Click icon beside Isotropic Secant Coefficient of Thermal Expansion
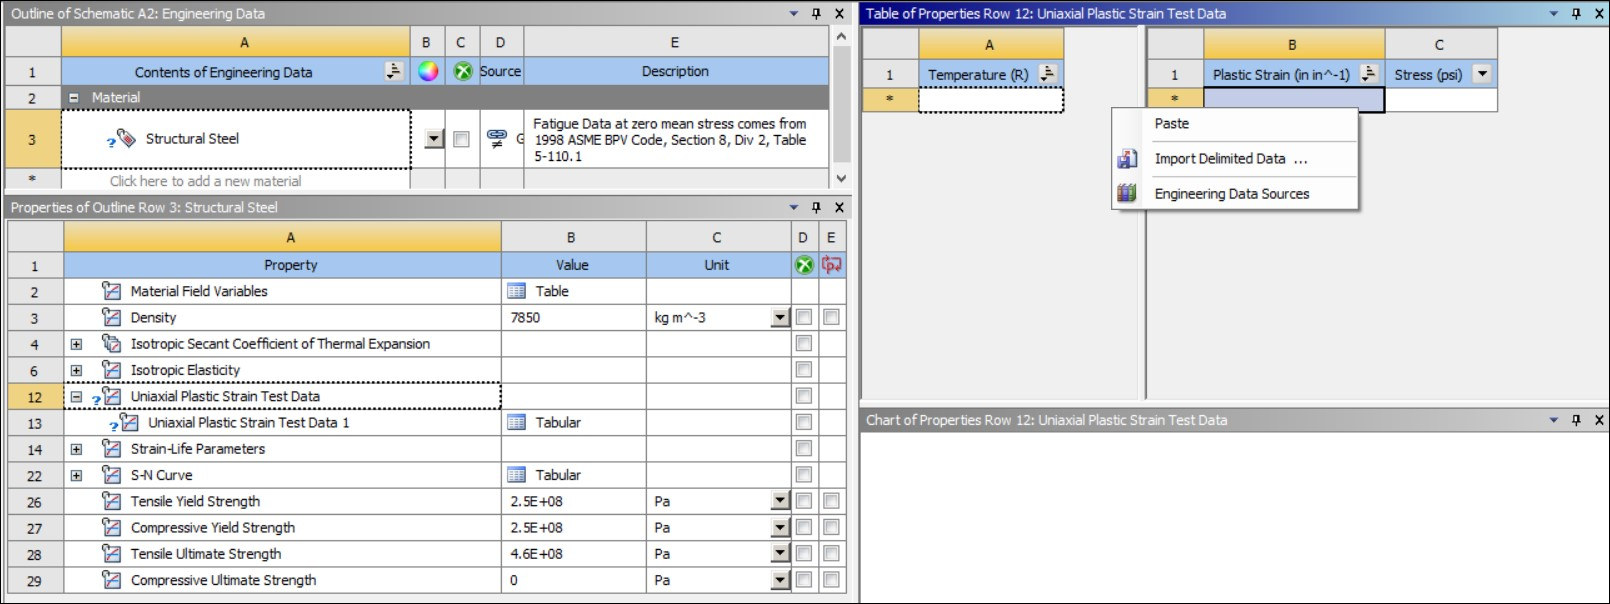Image resolution: width=1610 pixels, height=604 pixels. (x=112, y=343)
